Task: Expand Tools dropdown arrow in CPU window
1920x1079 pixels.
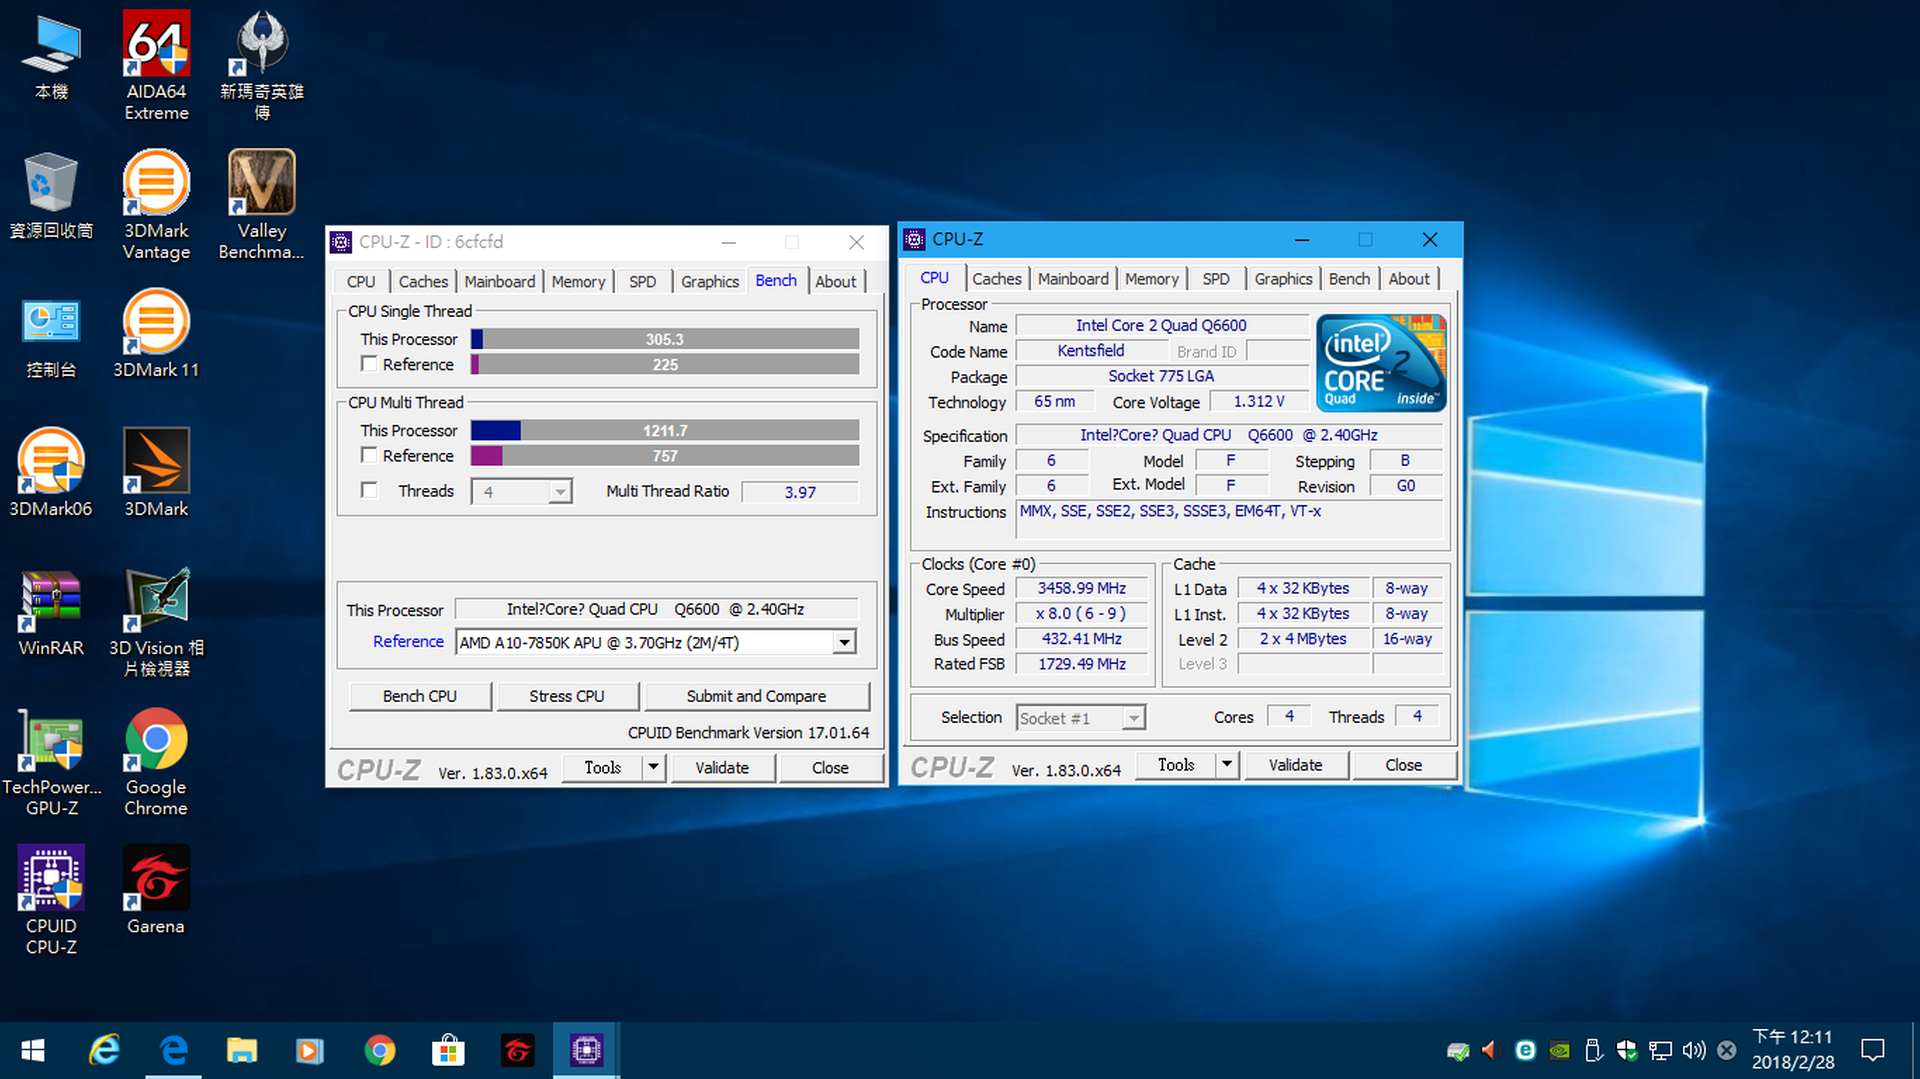Action: click(x=1227, y=765)
